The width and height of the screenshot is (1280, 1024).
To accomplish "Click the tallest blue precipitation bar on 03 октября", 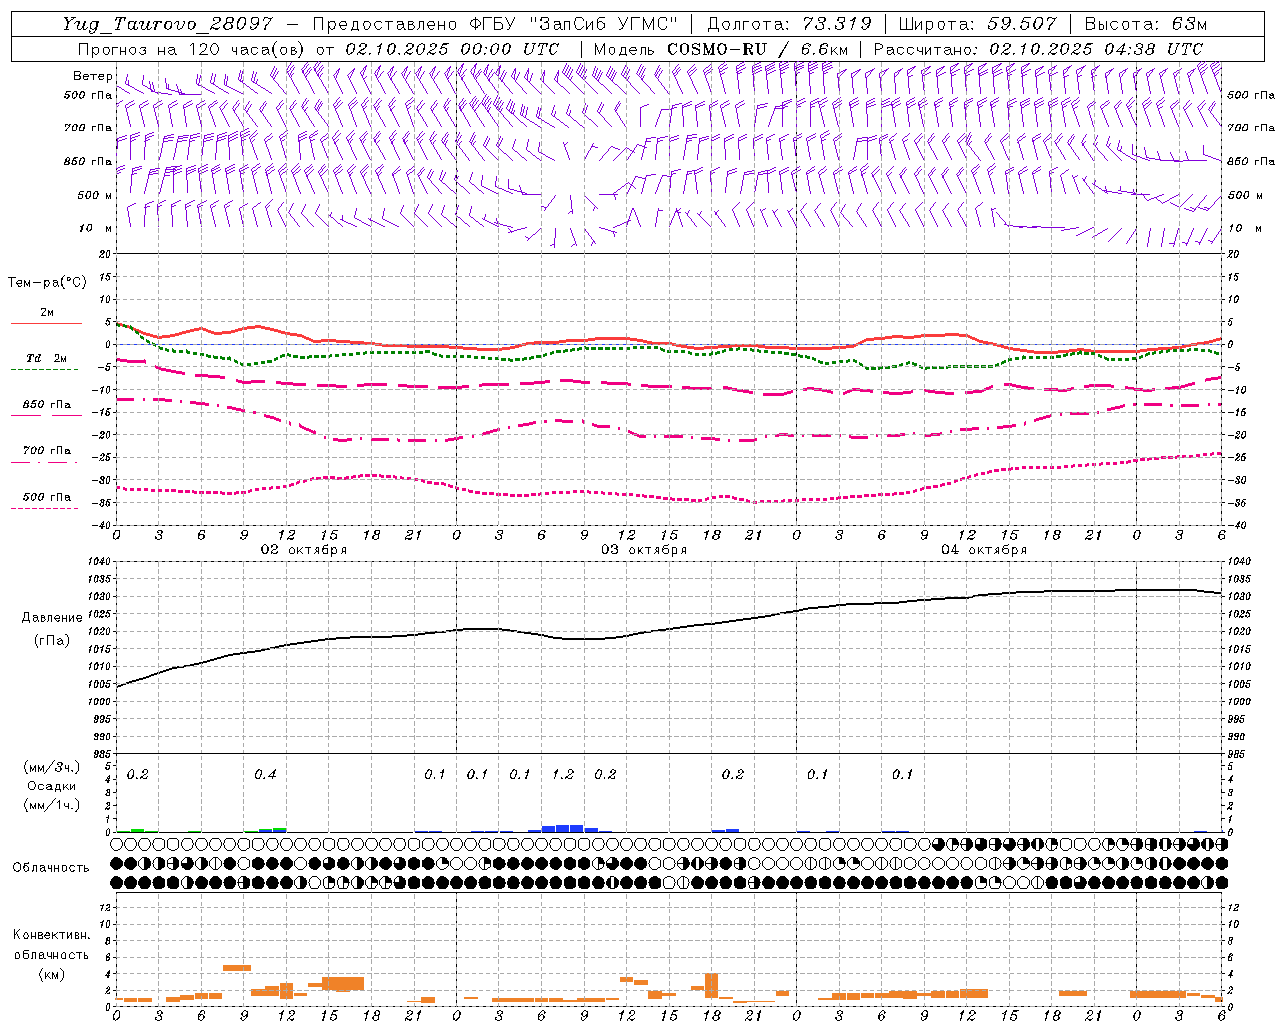I will [x=563, y=828].
